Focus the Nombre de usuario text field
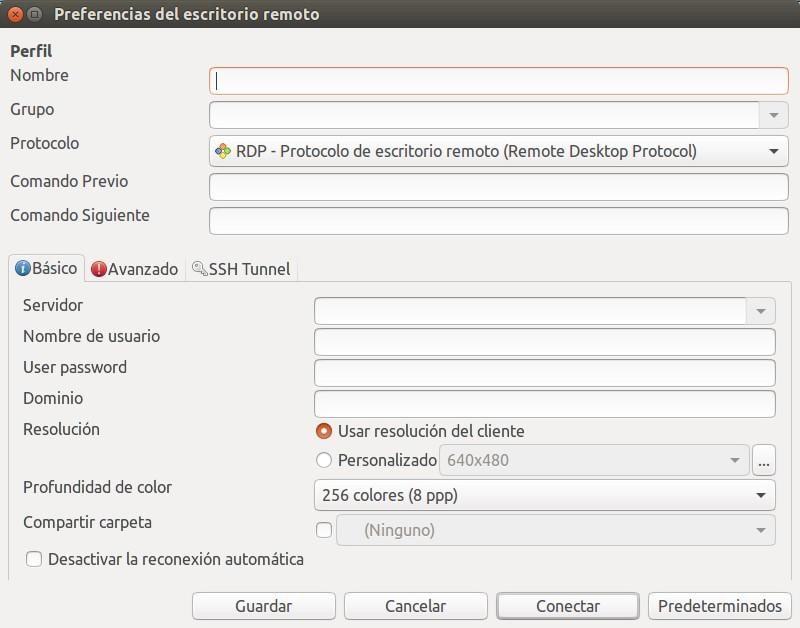800x628 pixels. coord(544,342)
